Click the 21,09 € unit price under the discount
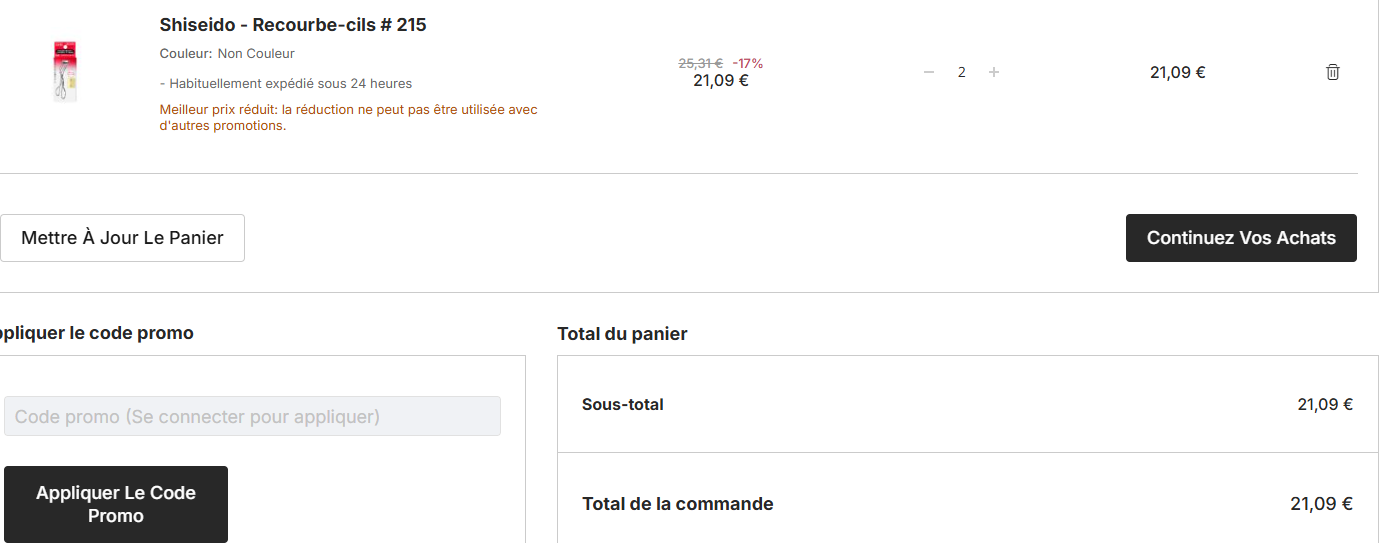Screen dimensions: 1389x543 coord(721,81)
